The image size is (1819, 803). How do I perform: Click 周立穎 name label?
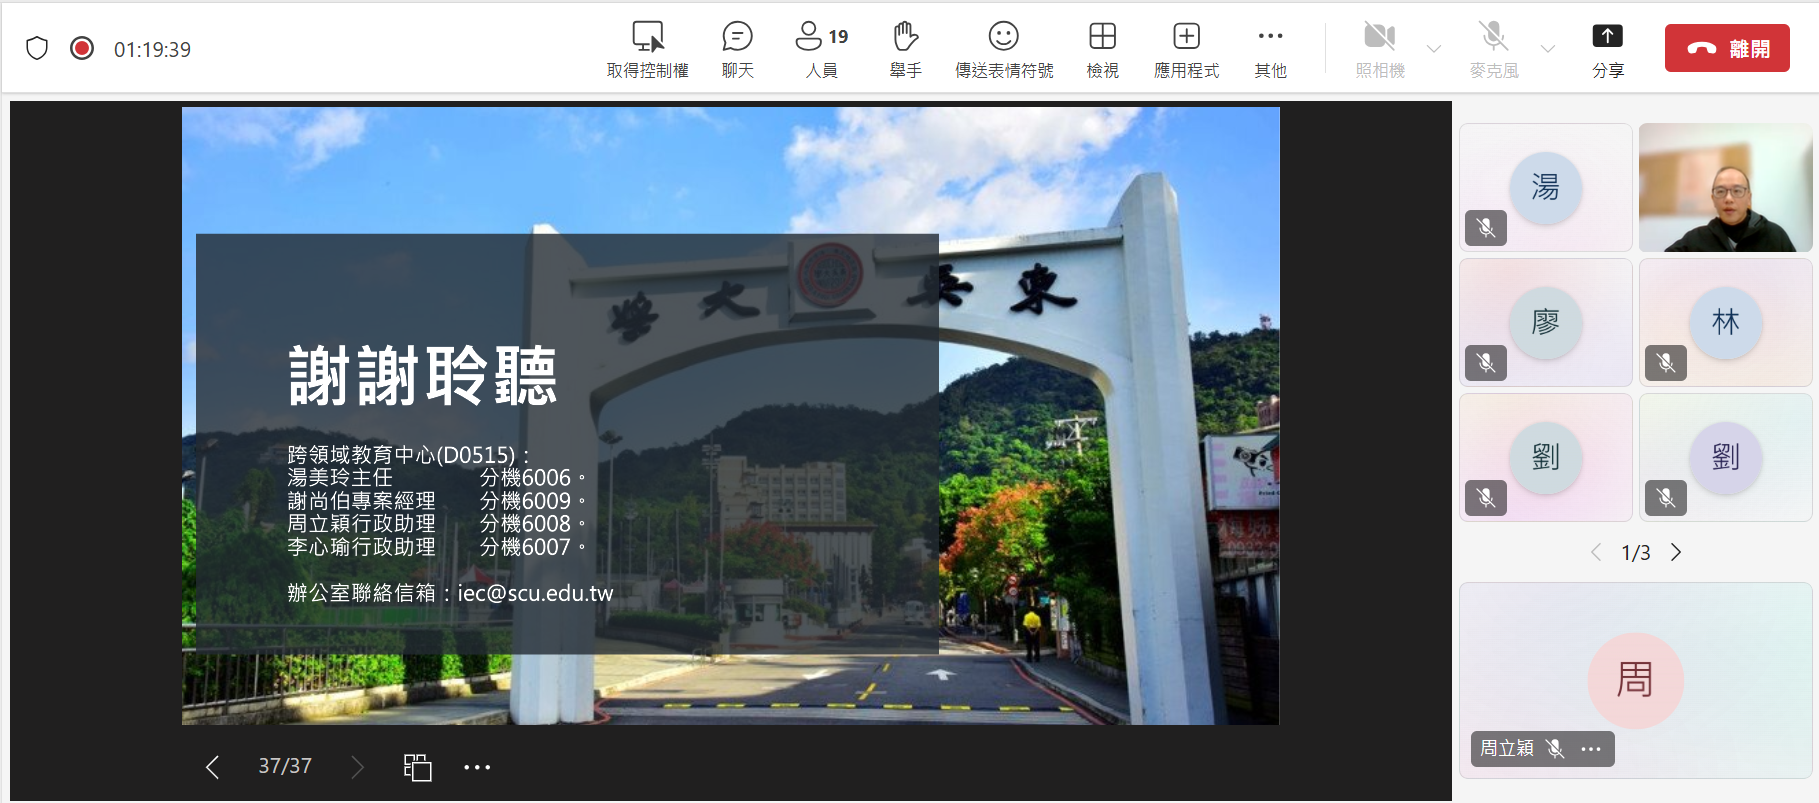(1506, 748)
